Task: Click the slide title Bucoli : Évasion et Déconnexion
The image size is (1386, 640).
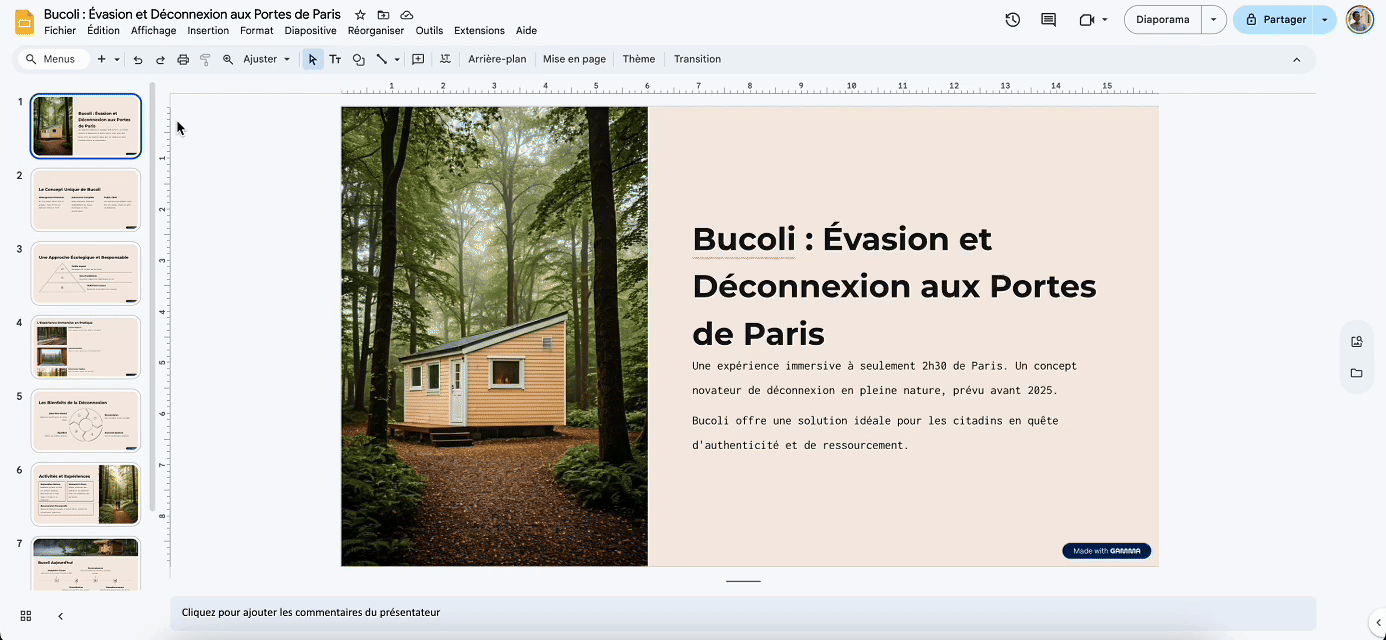Action: coord(894,286)
